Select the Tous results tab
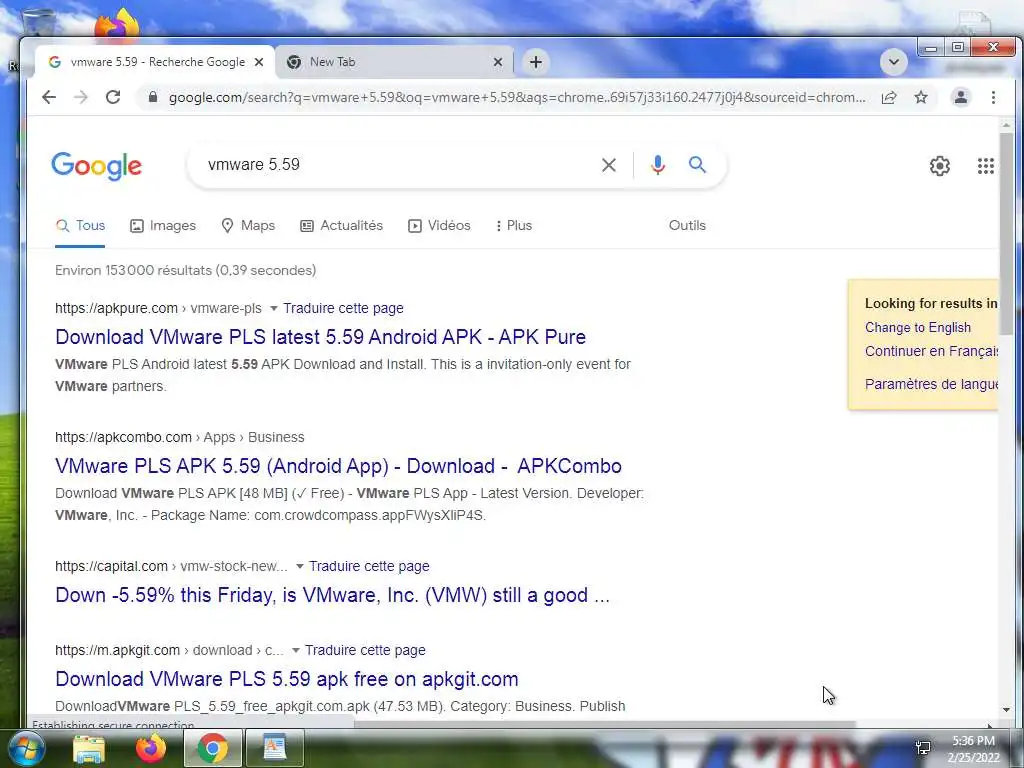The image size is (1024, 768). click(80, 226)
